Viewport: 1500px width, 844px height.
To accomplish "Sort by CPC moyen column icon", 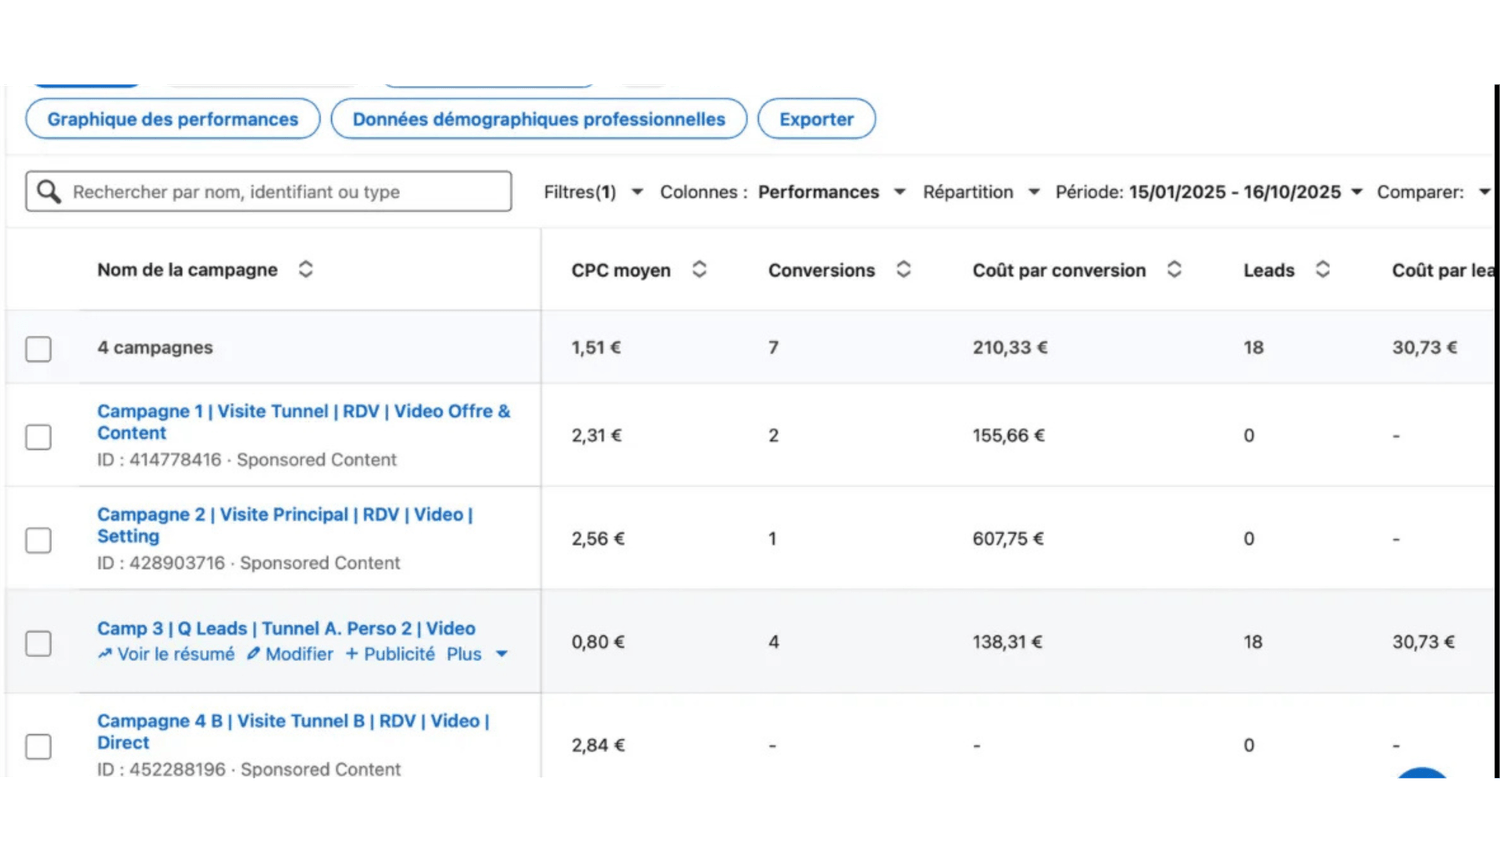I will [699, 269].
